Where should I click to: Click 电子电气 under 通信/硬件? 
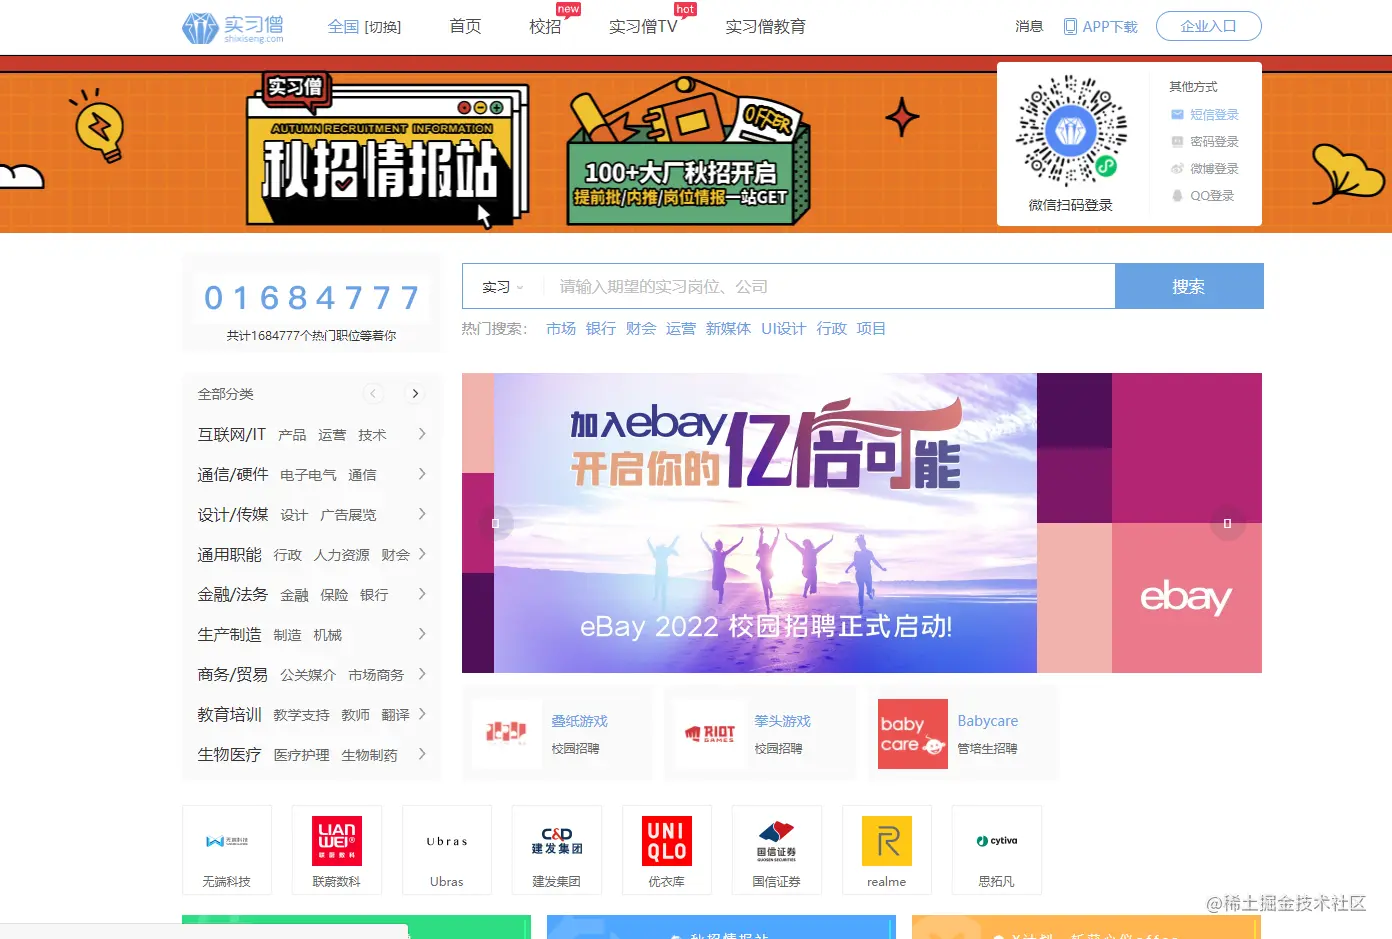308,475
